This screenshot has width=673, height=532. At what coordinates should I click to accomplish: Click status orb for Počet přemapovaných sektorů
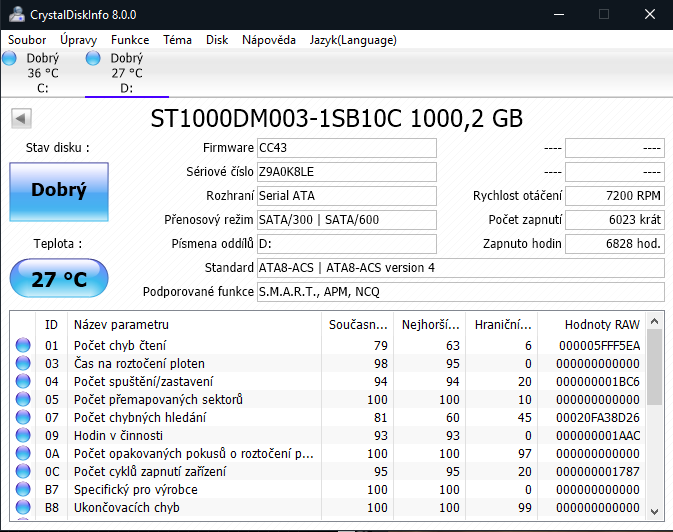[23, 400]
